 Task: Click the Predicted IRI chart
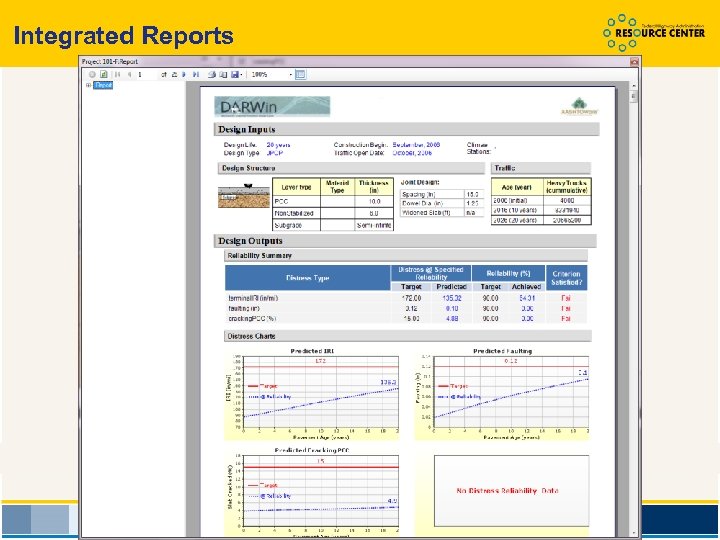(x=312, y=394)
